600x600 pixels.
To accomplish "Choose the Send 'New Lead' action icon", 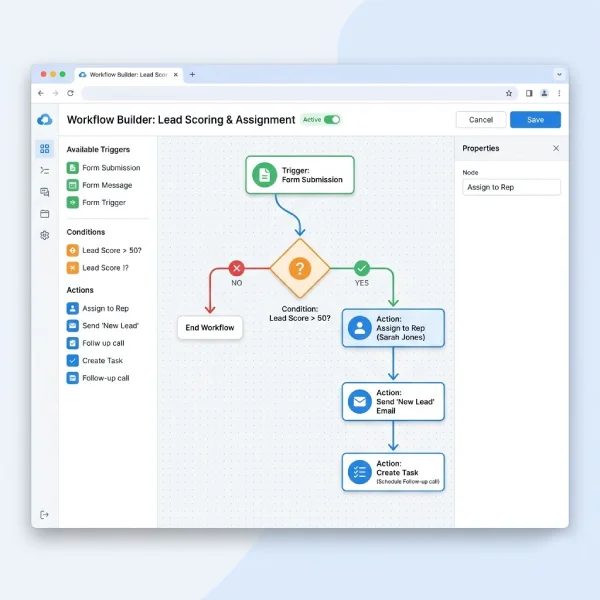I will [73, 326].
